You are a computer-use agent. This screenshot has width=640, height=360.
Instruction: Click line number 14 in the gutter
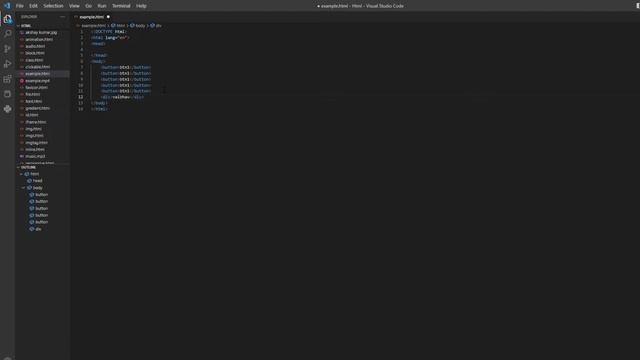[81, 109]
